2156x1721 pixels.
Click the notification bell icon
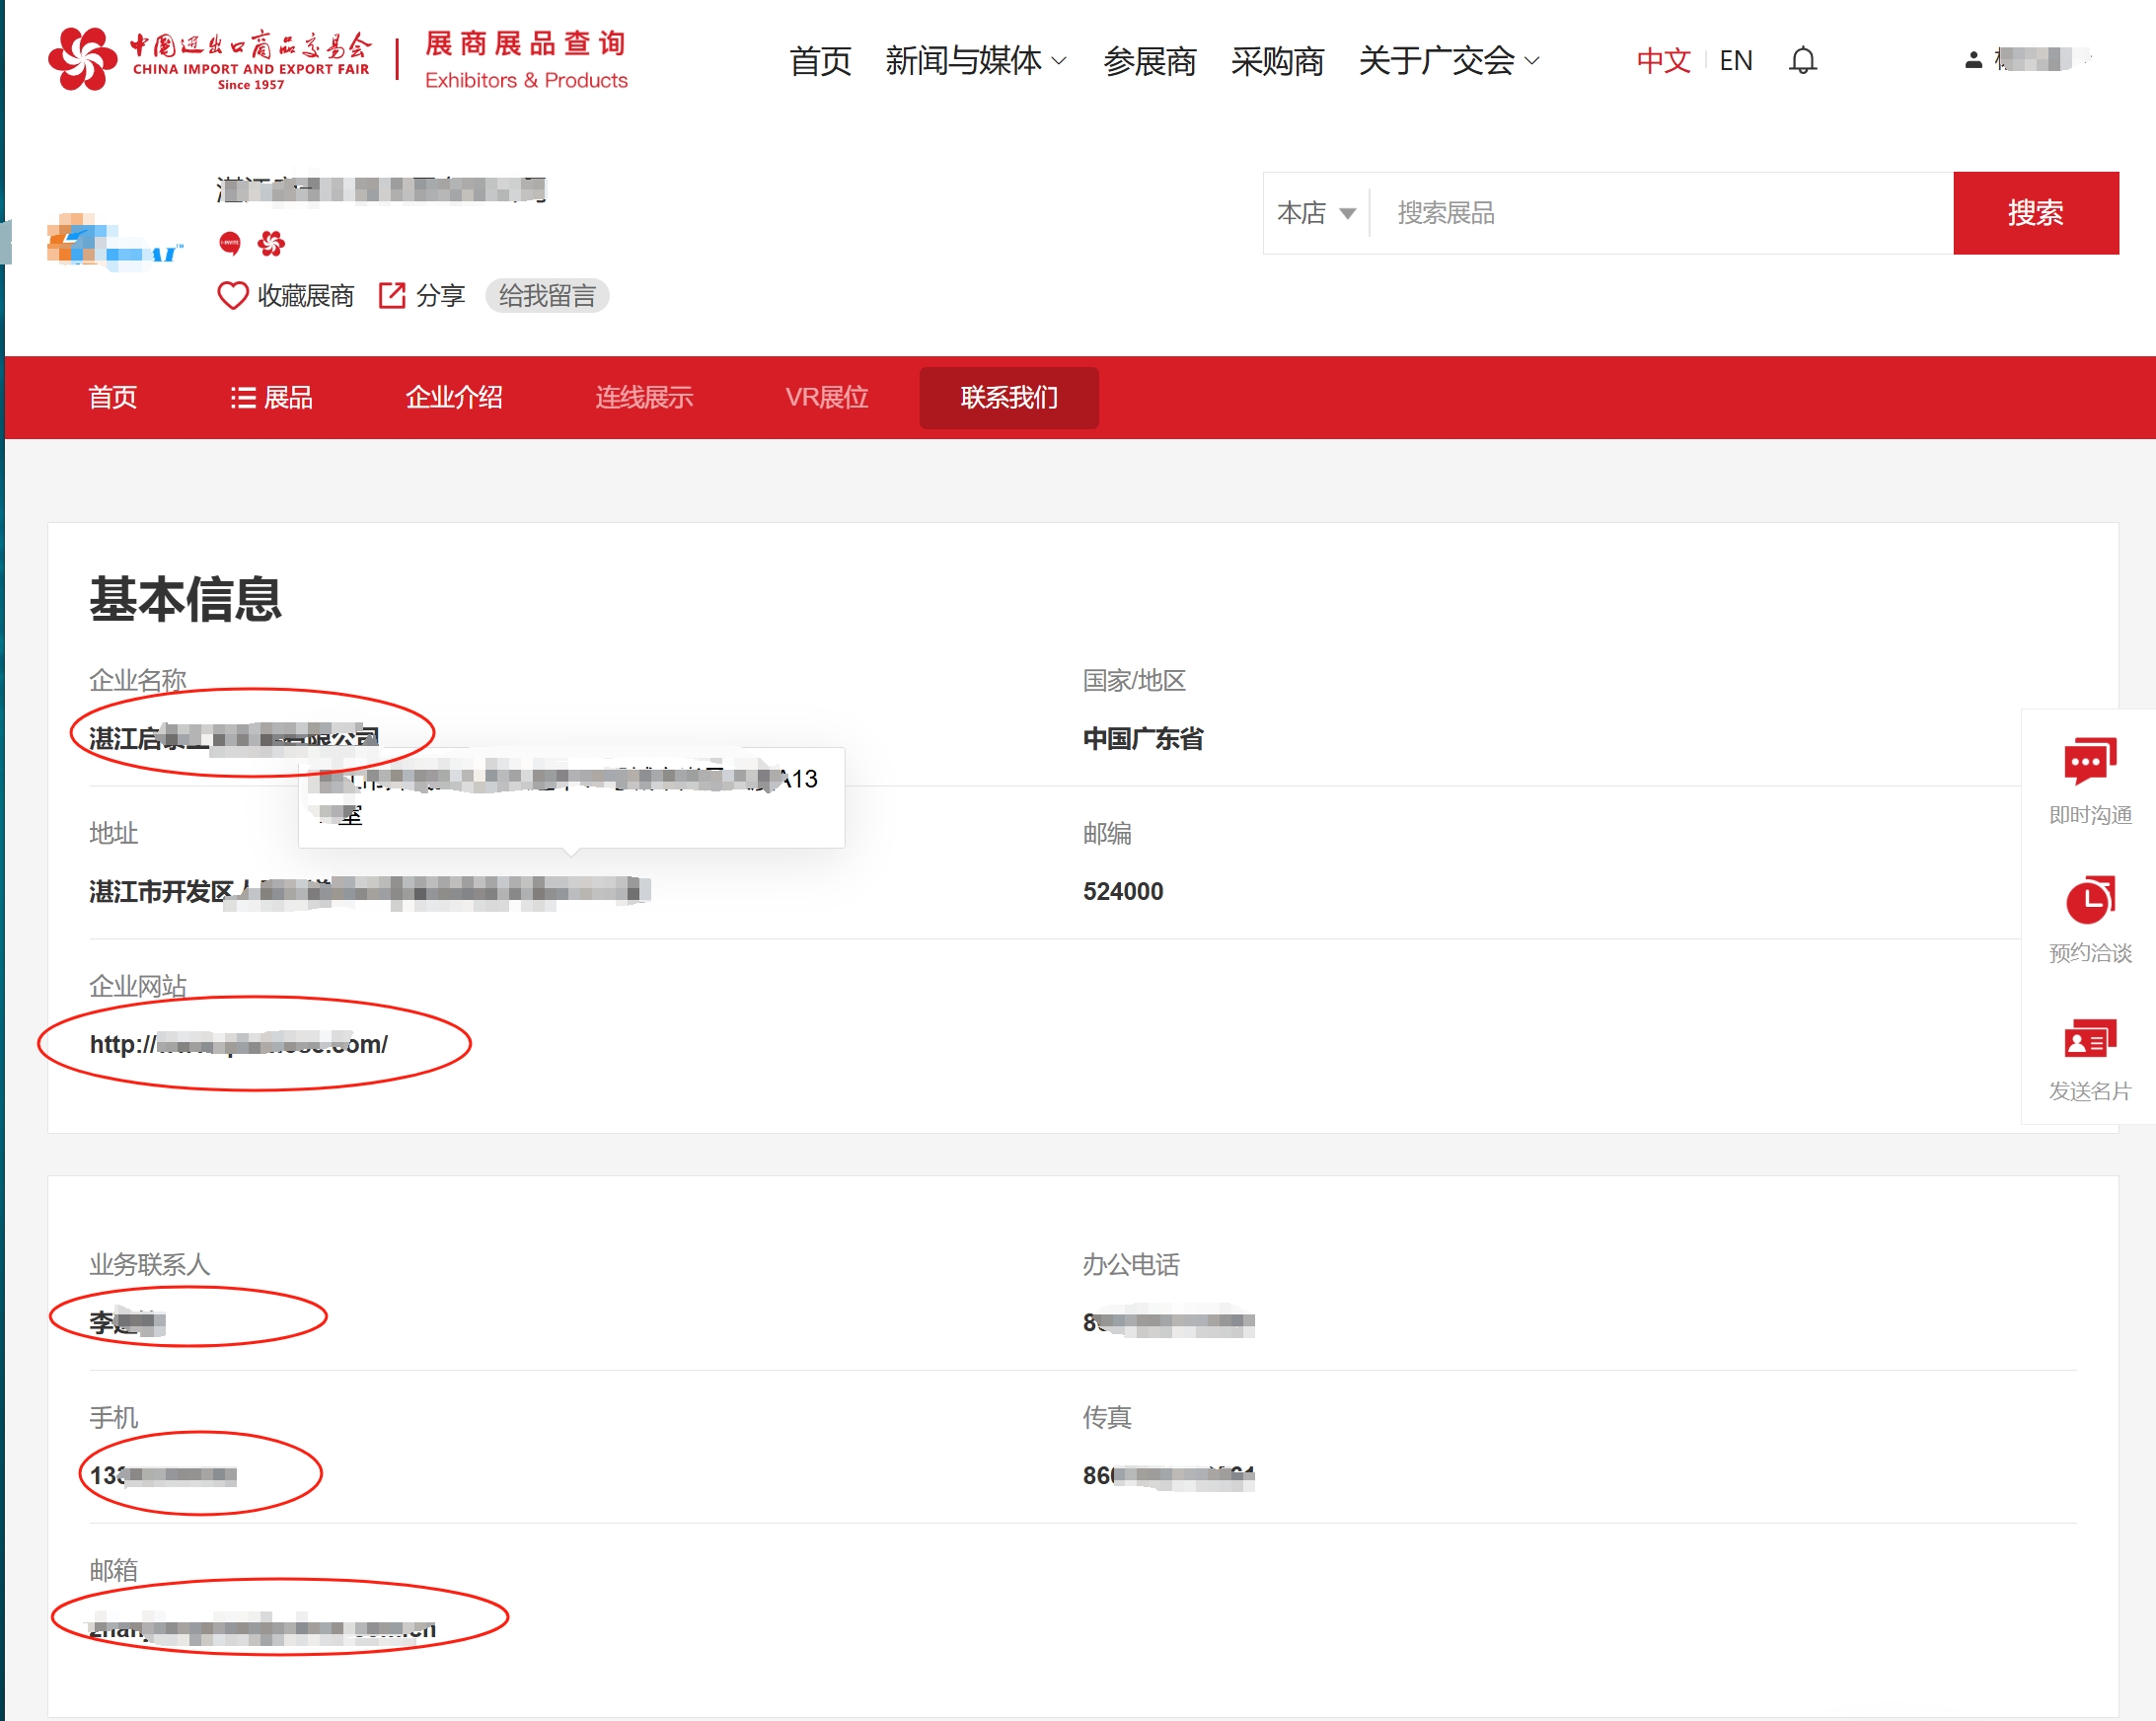pyautogui.click(x=1802, y=61)
